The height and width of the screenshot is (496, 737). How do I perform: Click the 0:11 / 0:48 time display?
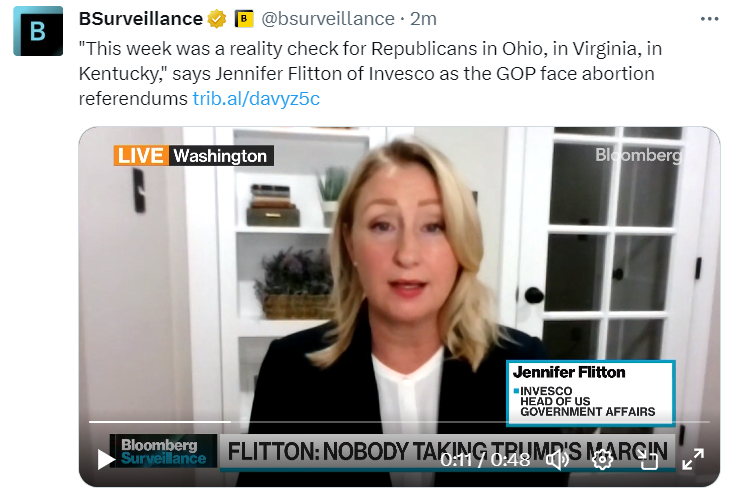tap(485, 459)
